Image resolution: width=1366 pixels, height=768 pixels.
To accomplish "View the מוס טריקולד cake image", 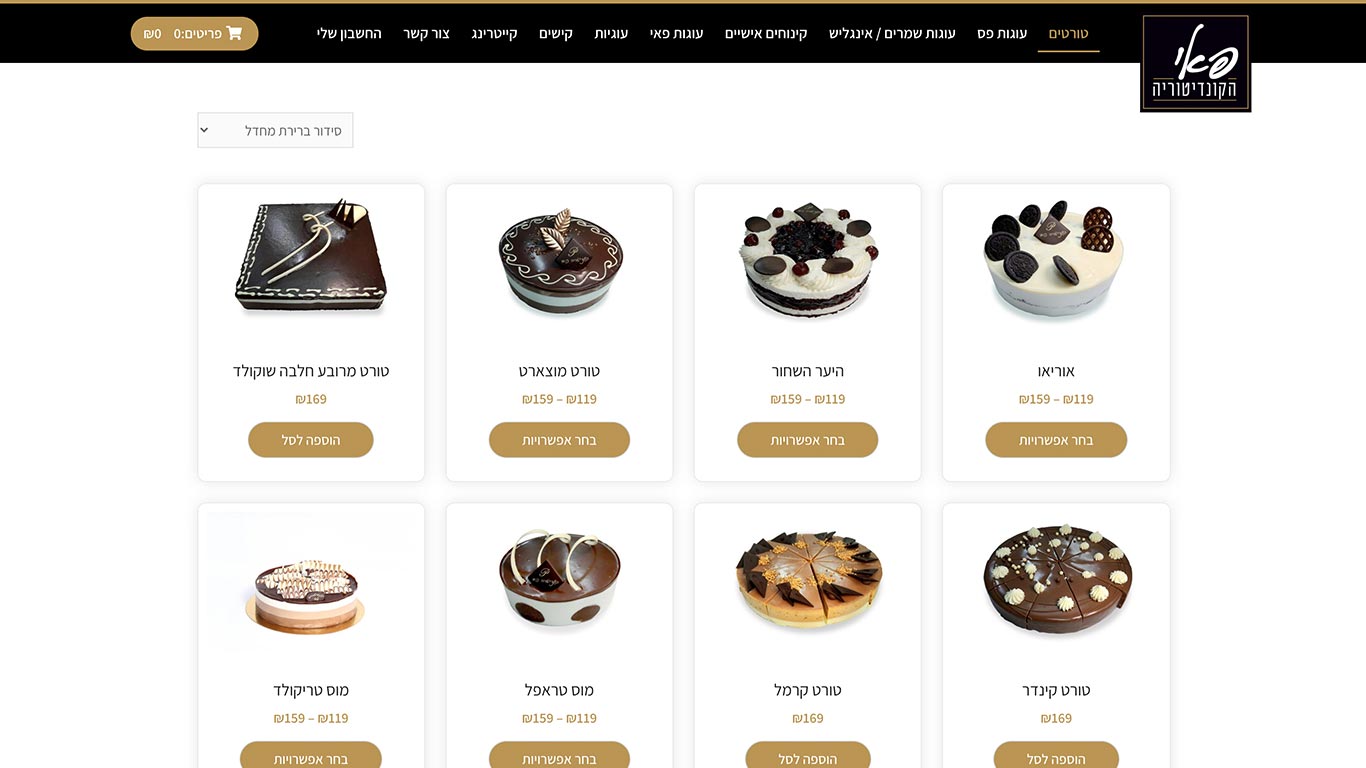I will (x=311, y=583).
